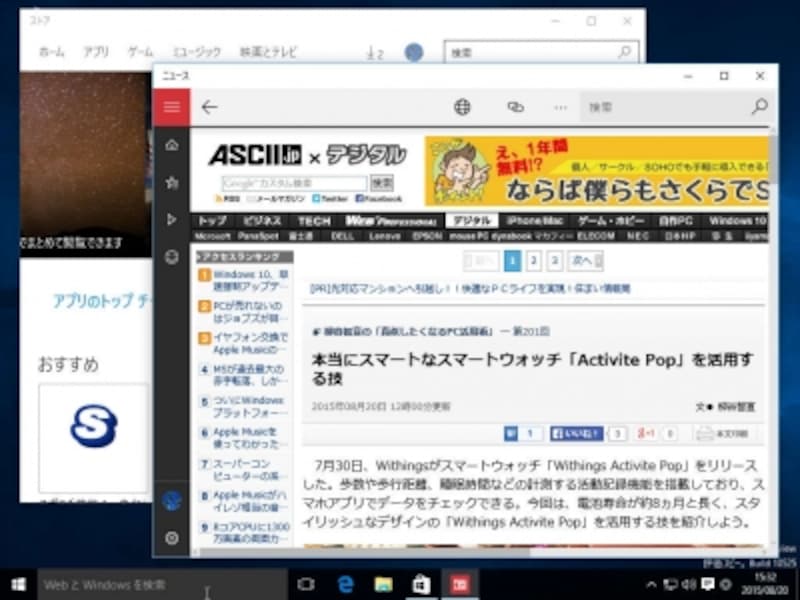Open the recommended S app tile in Store

coord(93,439)
